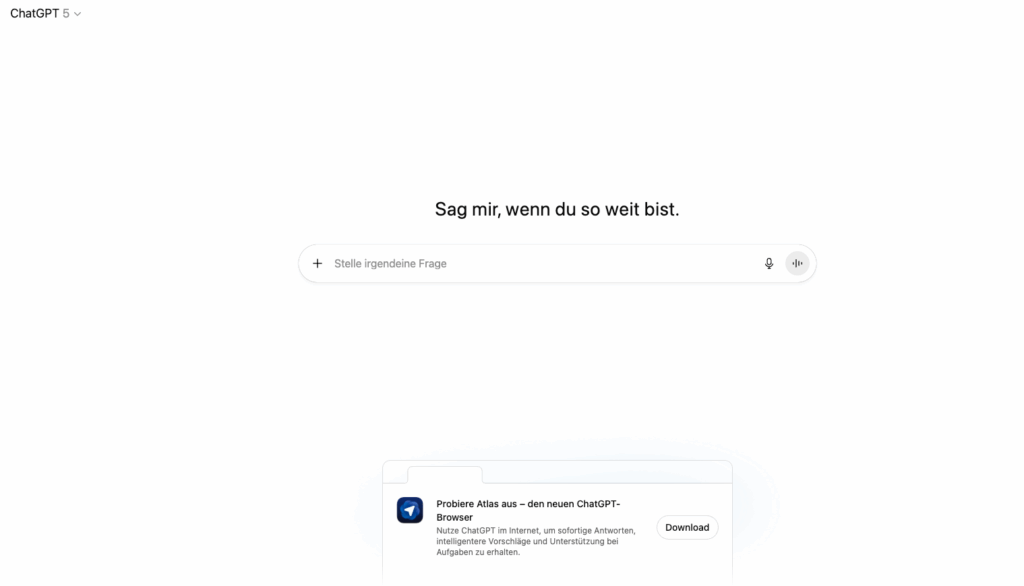The width and height of the screenshot is (1024, 586).
Task: Focus the chat question input box
Action: [500, 263]
